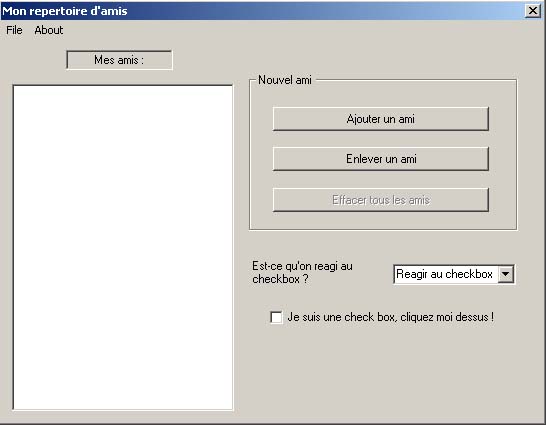Viewport: 546px width, 425px height.
Task: Click the window title Mon repertoire d'amis
Action: 65,11
